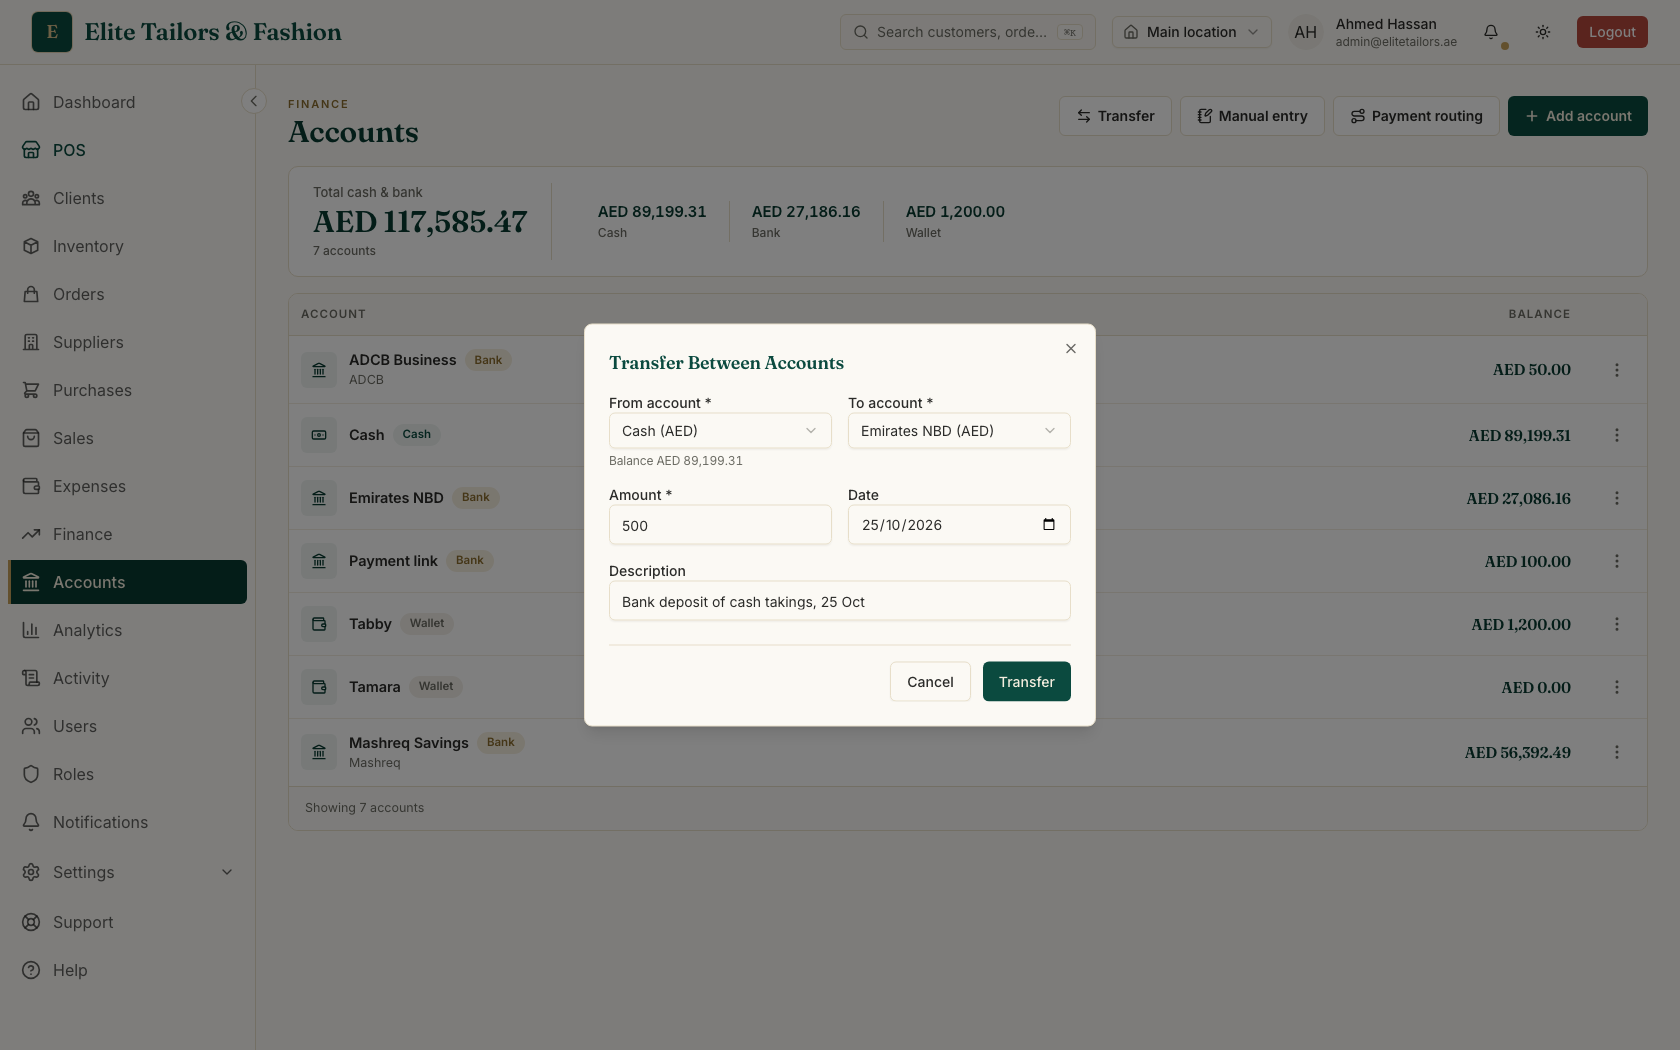The width and height of the screenshot is (1680, 1050).
Task: Open the Cash row options menu
Action: [x=1617, y=435]
